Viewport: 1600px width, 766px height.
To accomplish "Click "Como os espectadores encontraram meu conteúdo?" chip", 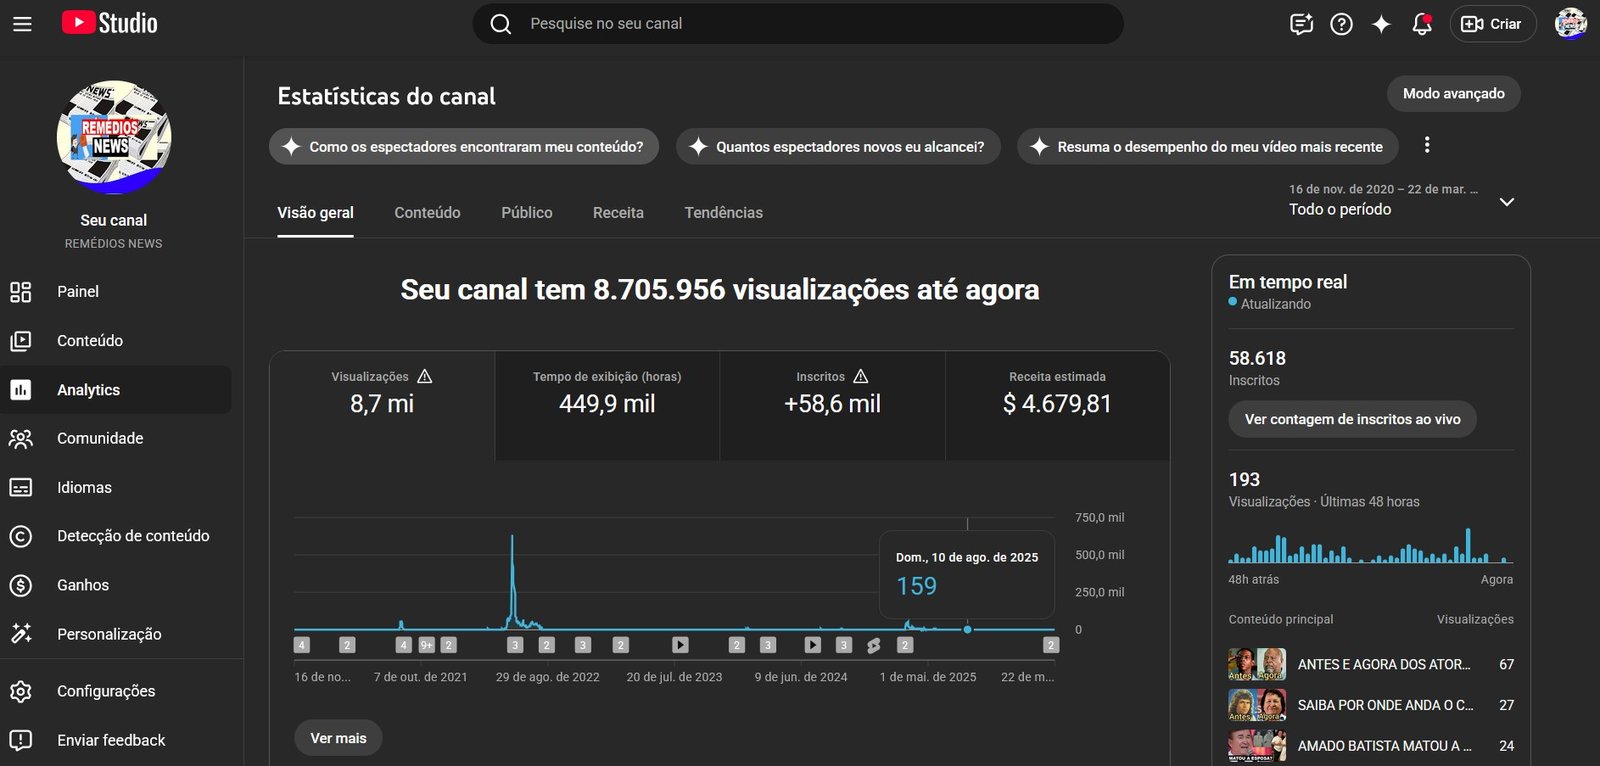I will pos(464,147).
